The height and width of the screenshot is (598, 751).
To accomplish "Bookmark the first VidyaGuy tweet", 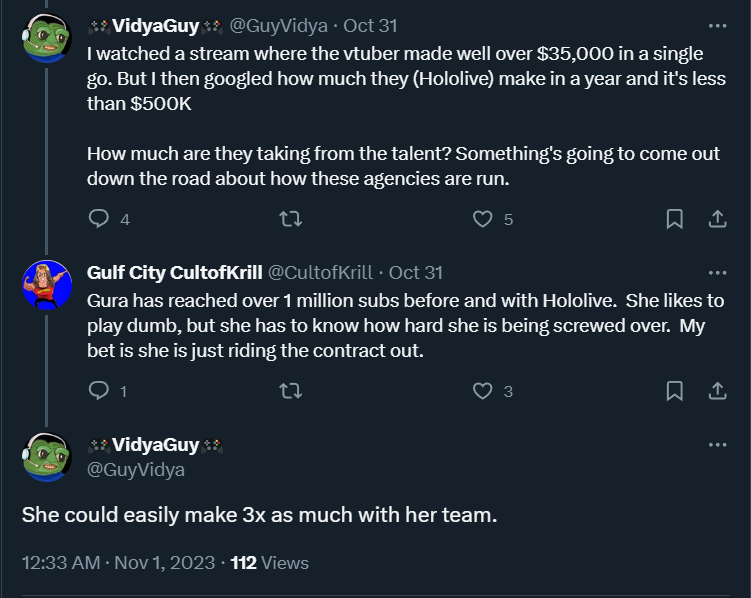I will point(675,218).
